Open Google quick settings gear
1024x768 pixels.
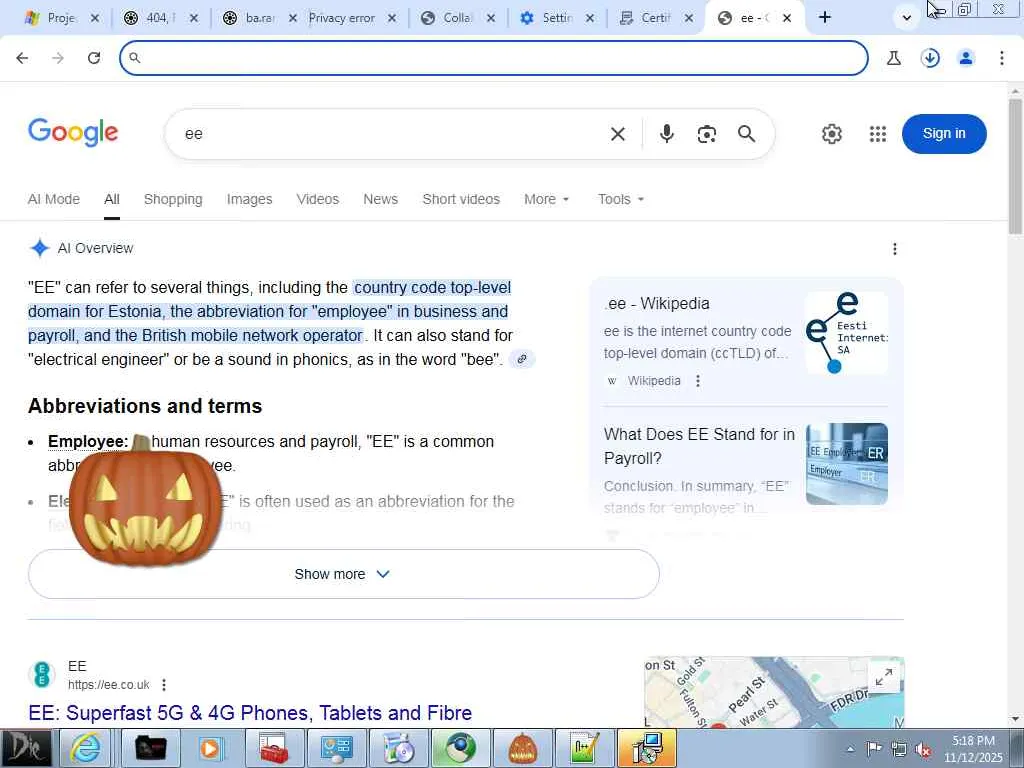(831, 134)
